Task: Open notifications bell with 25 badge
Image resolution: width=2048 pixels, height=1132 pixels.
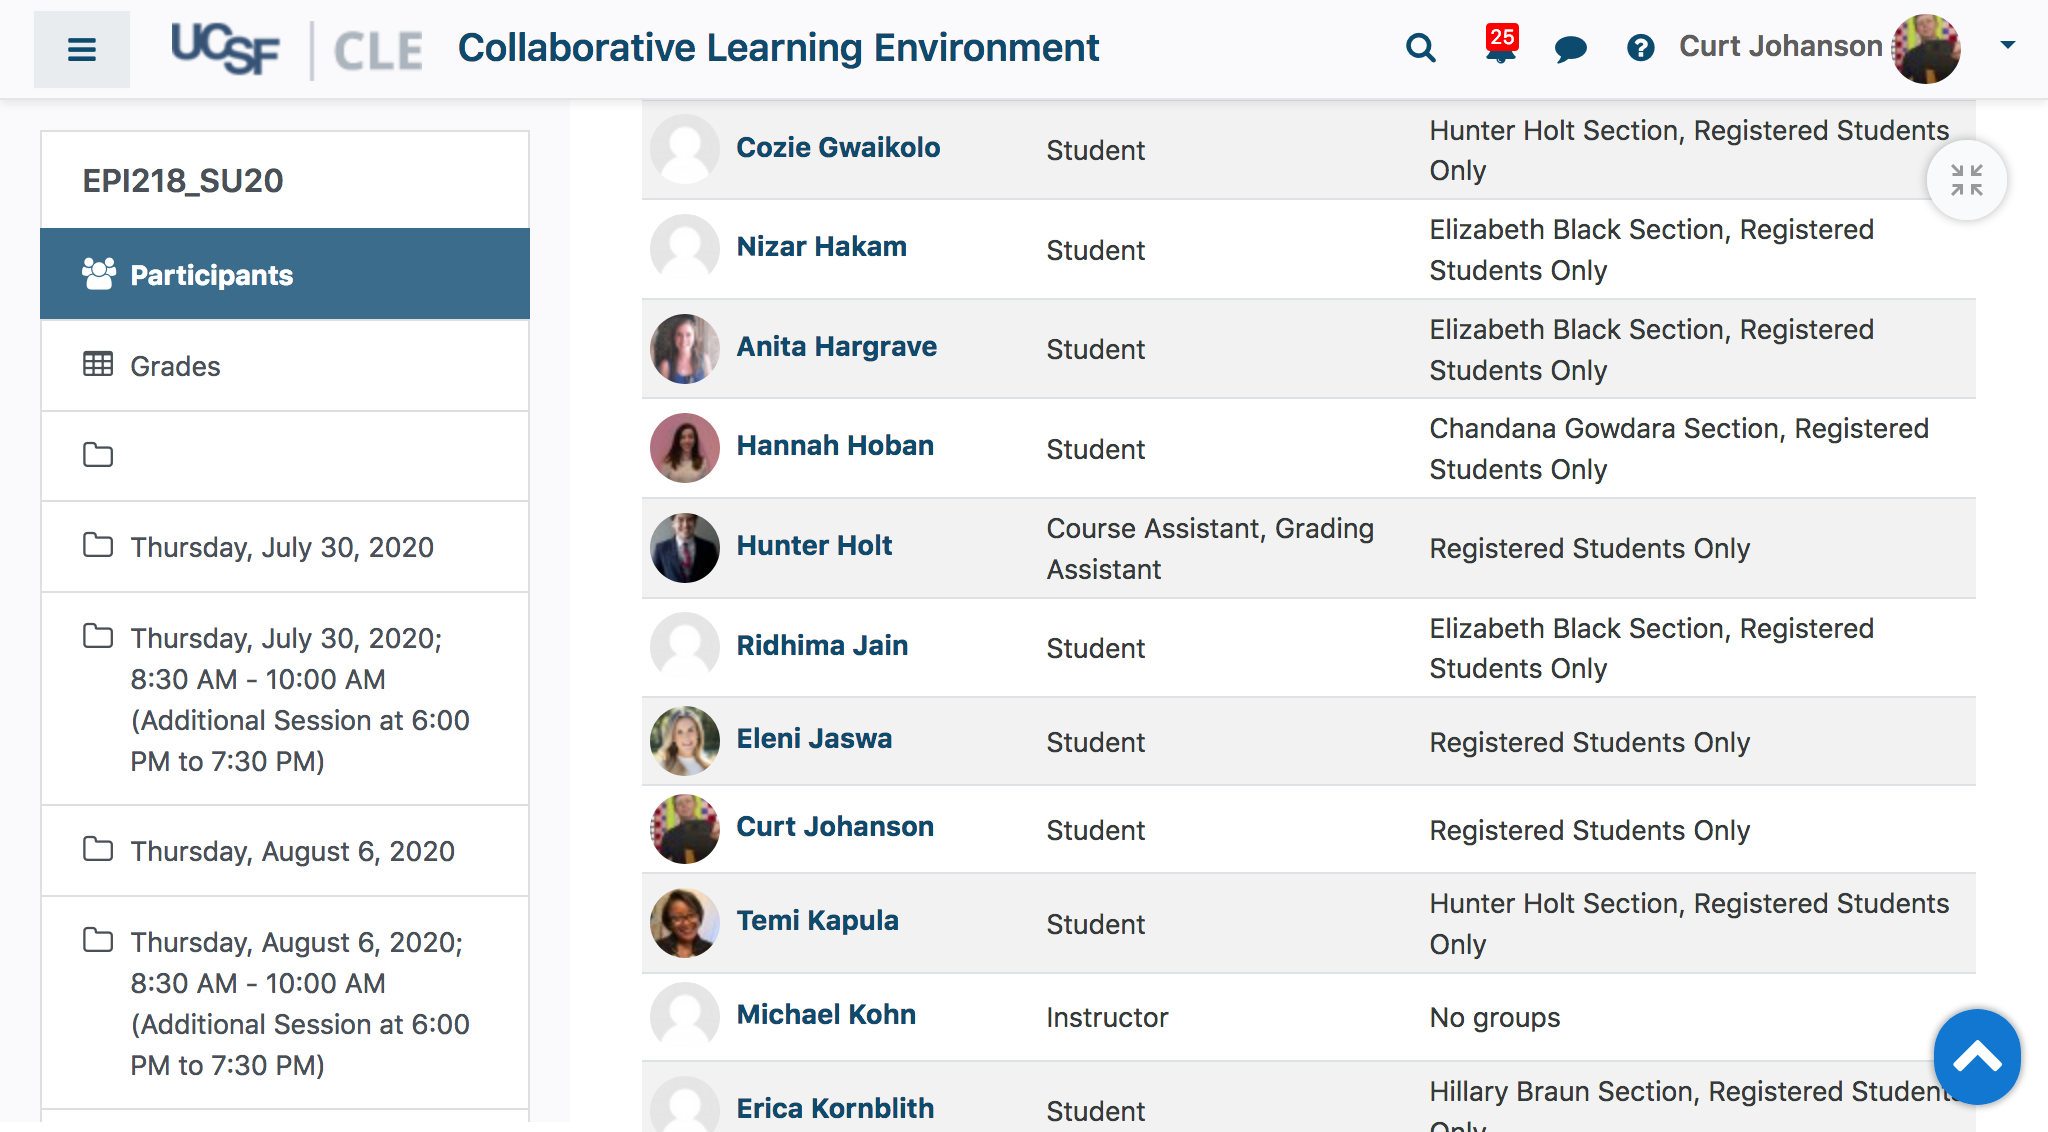Action: [1500, 45]
